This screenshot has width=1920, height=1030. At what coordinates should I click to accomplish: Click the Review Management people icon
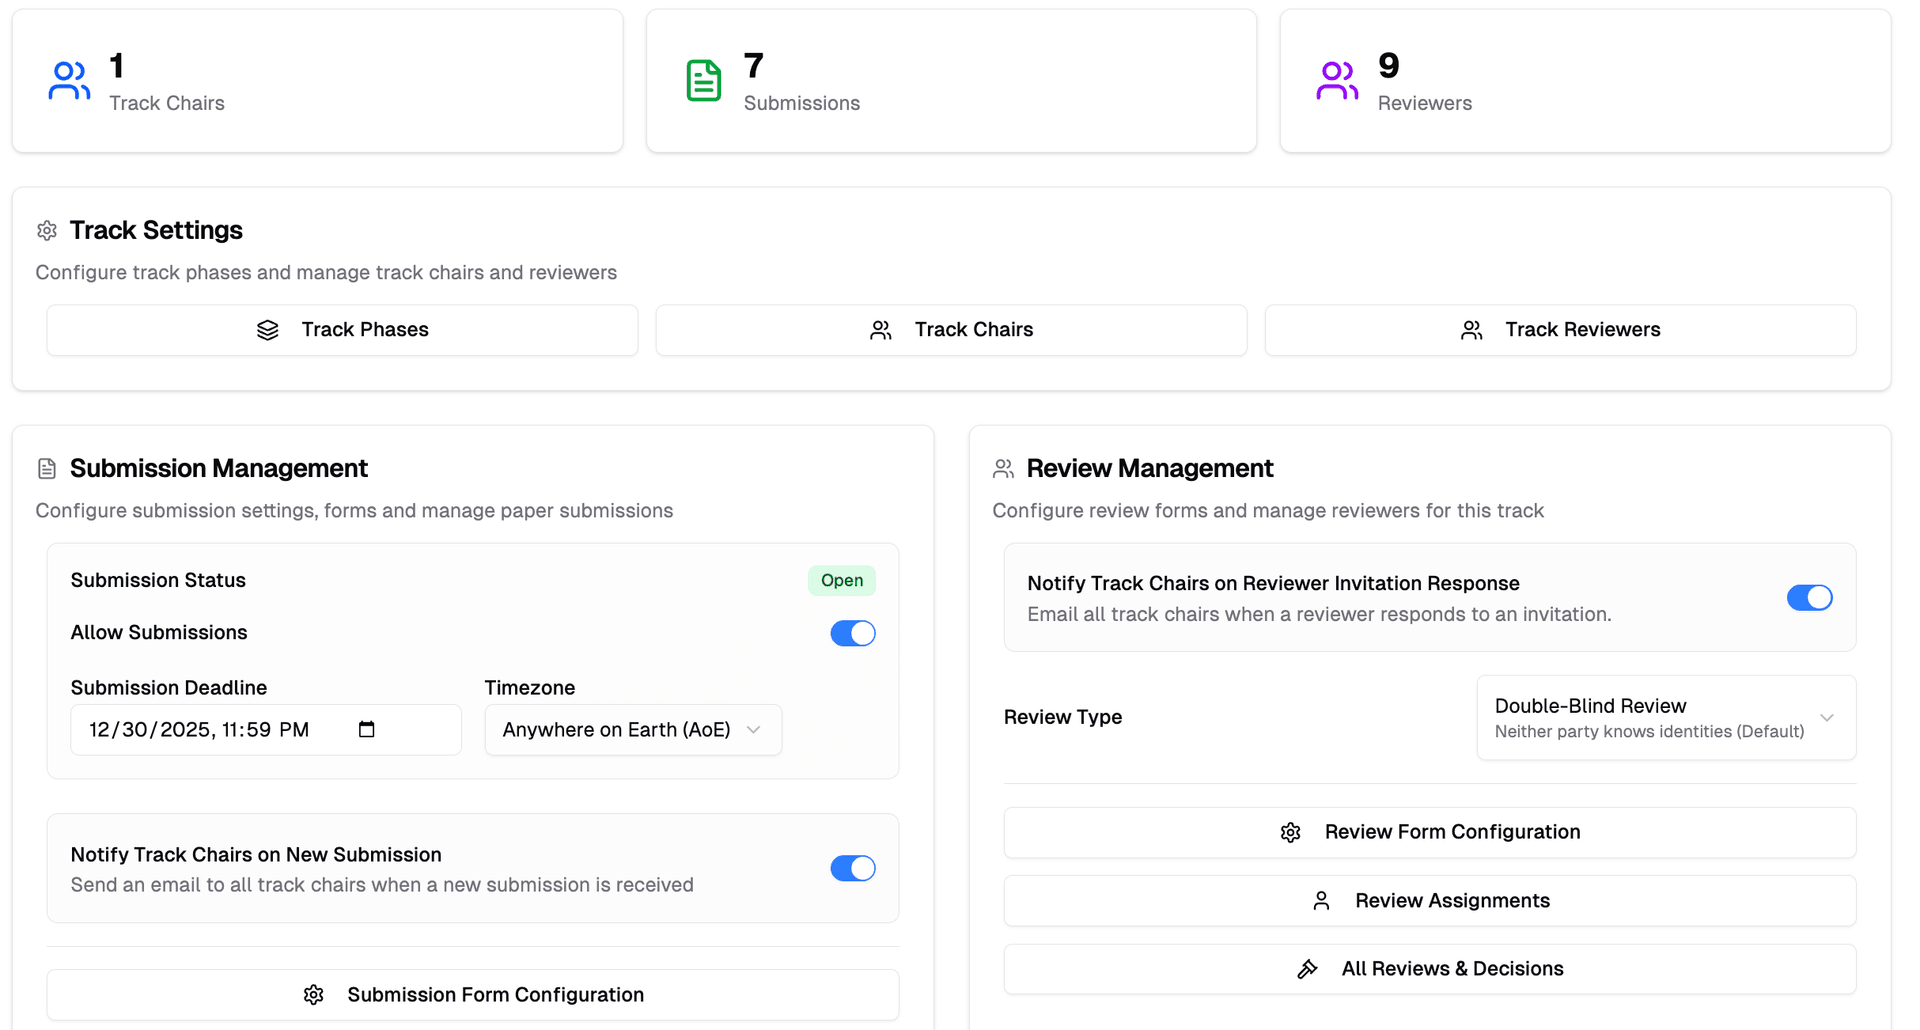point(1003,467)
